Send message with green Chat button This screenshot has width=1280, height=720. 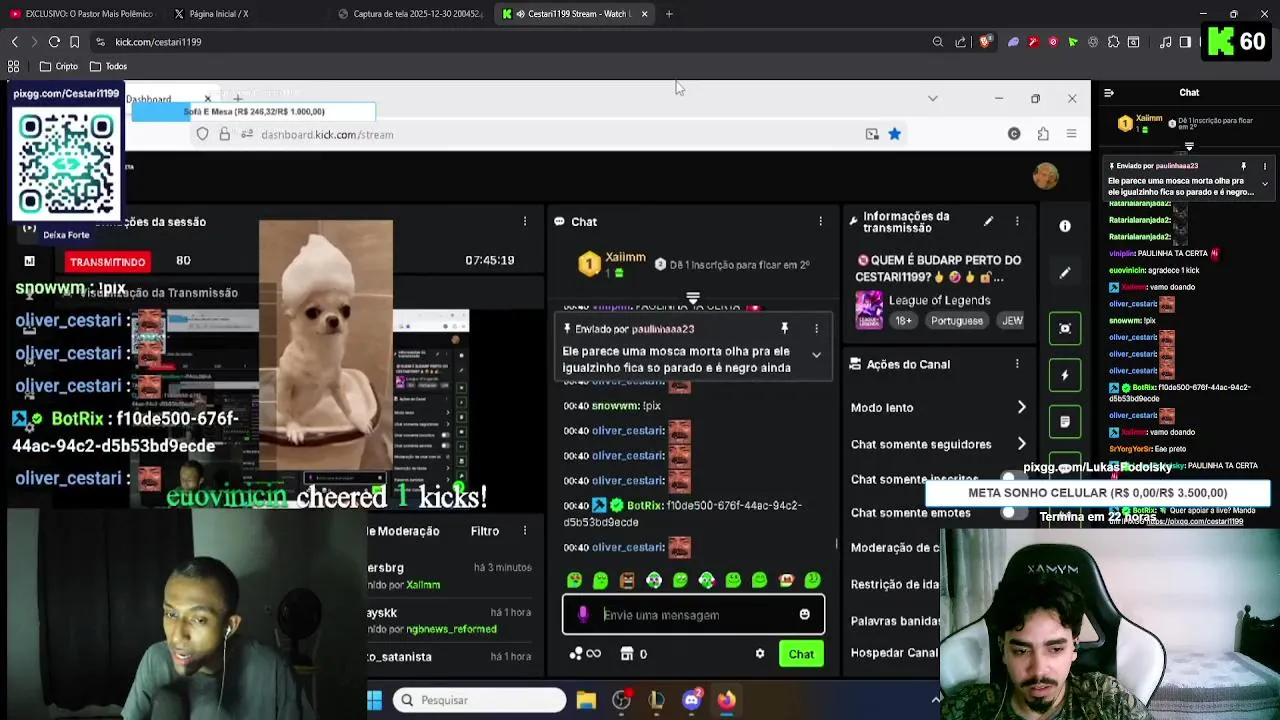(801, 654)
